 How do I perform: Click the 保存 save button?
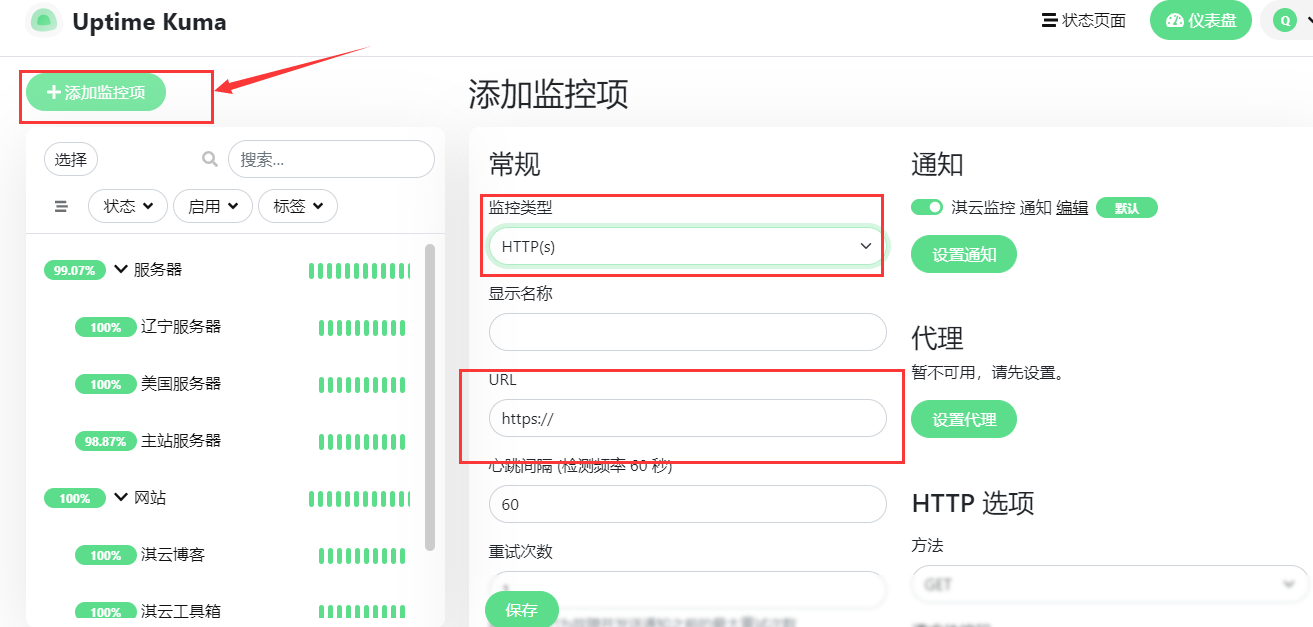(522, 610)
